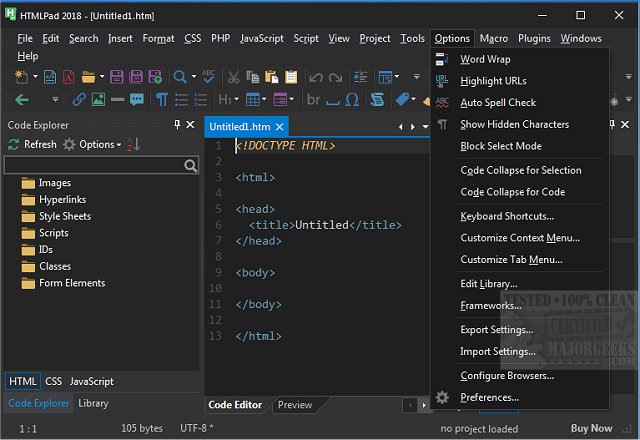Open Preferences from the Options menu
Screen dimensions: 640x440
[x=489, y=398]
